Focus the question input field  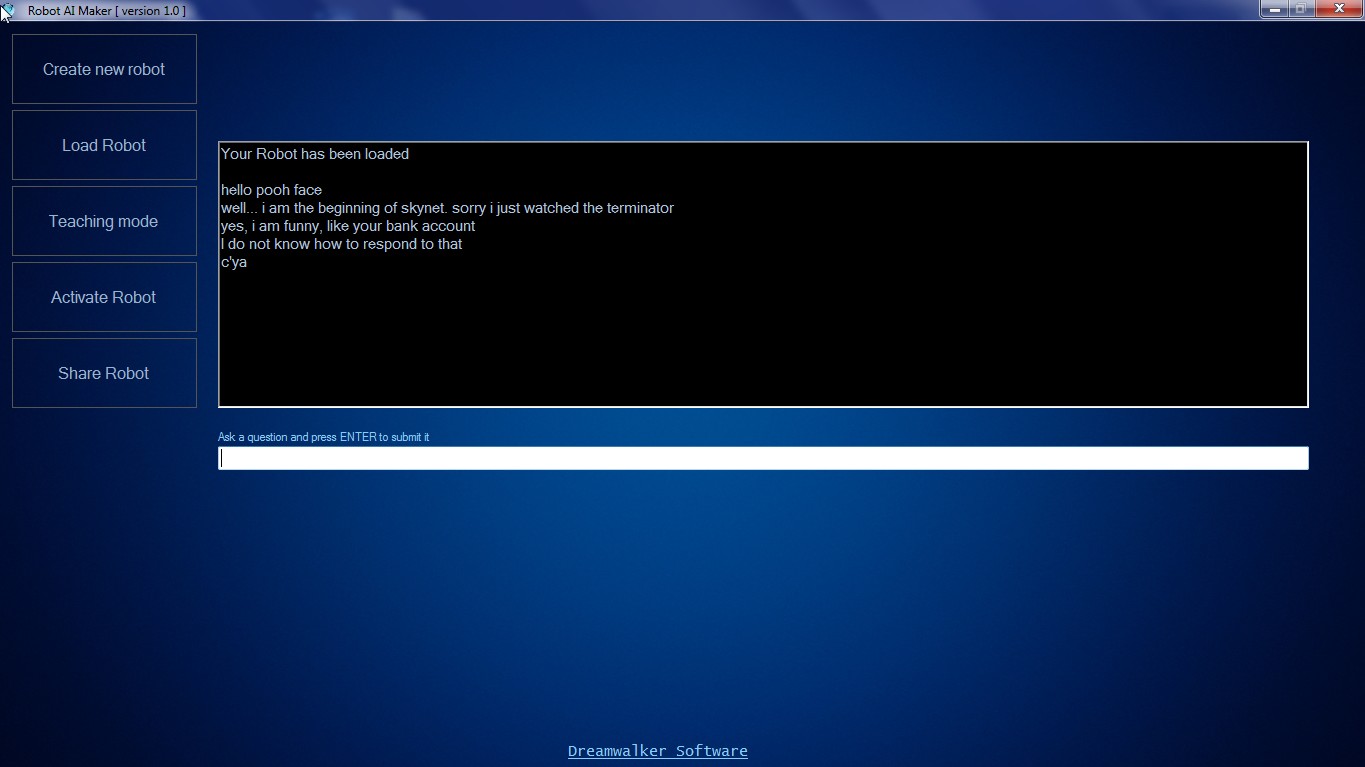click(762, 458)
